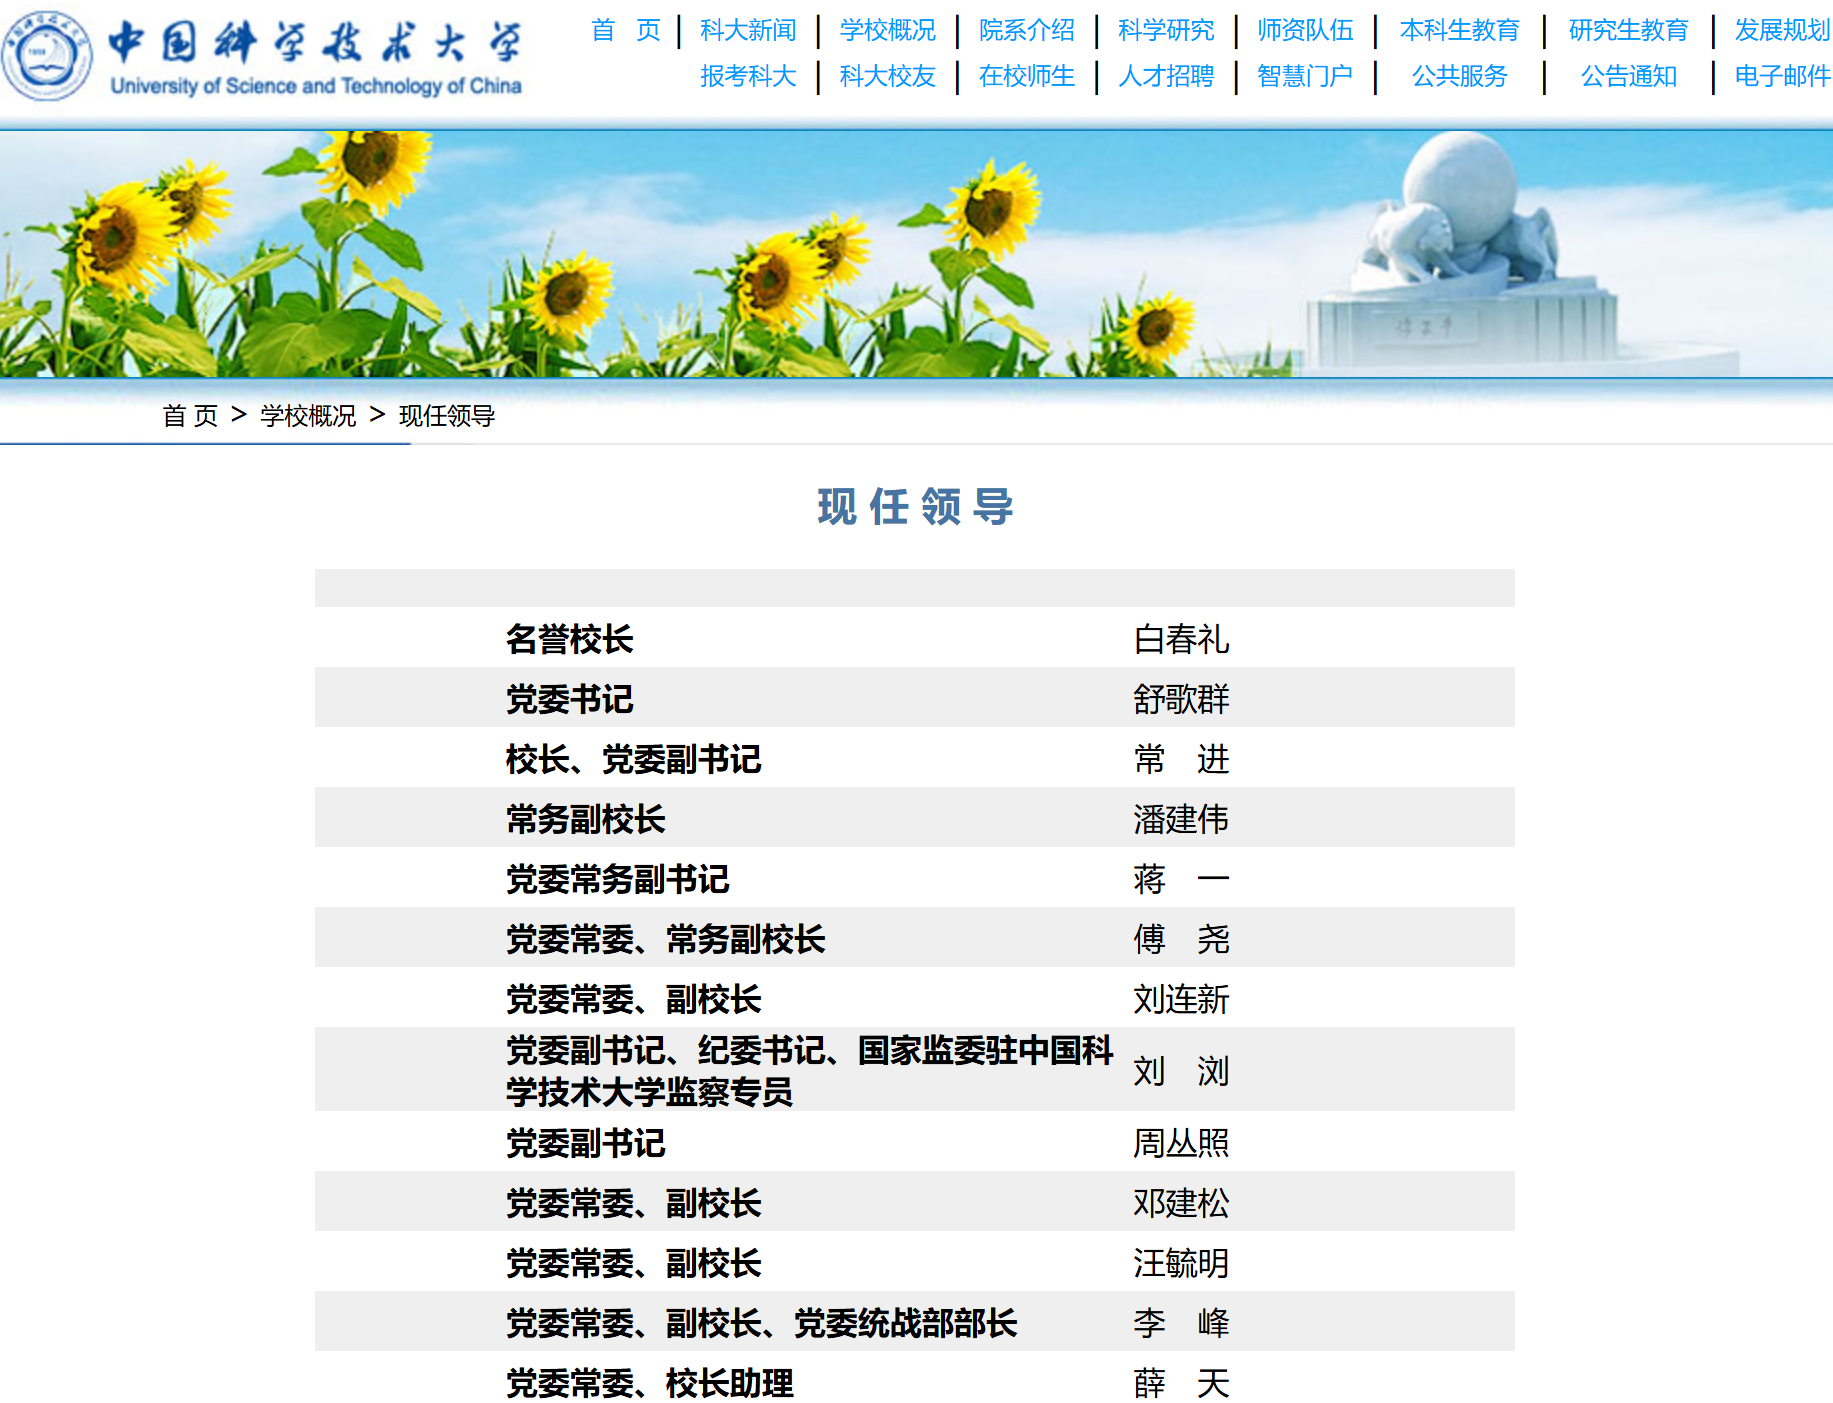Open 研究生教育 menu item
1833x1403 pixels.
(x=1628, y=30)
